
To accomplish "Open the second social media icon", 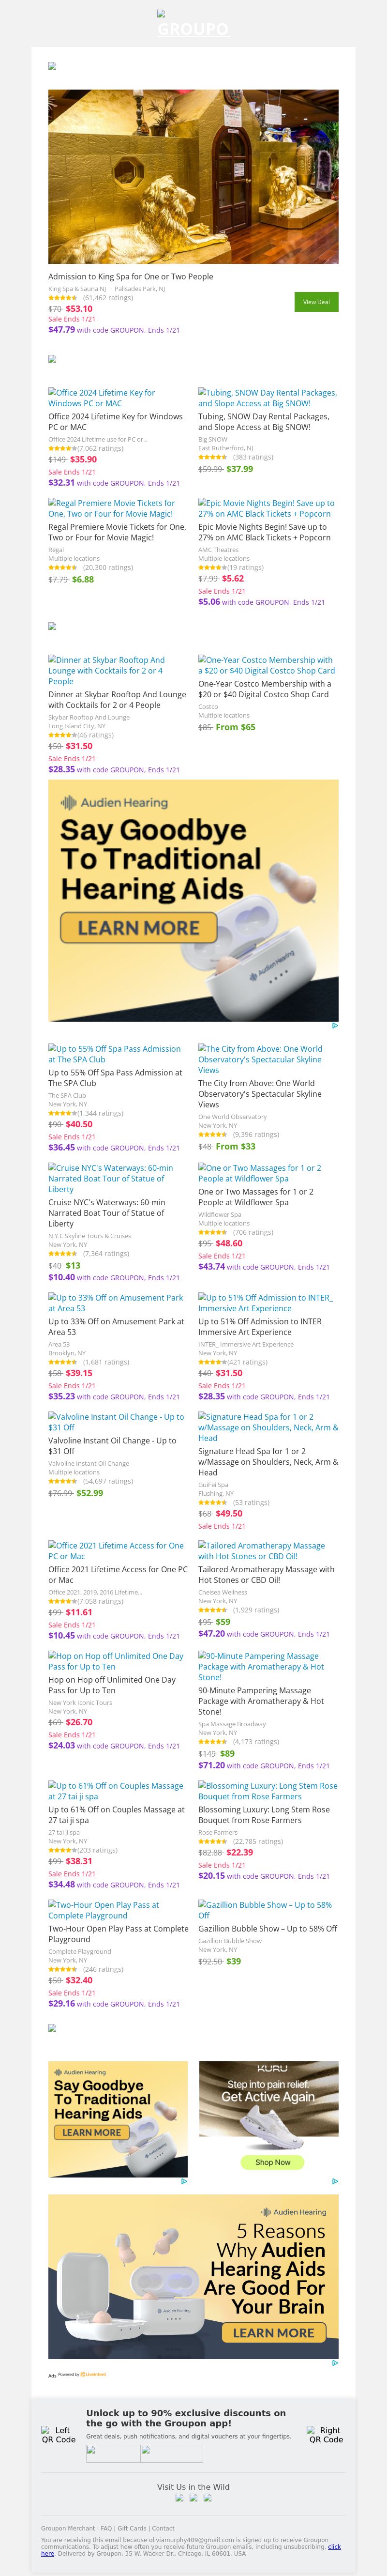I will click(193, 2497).
